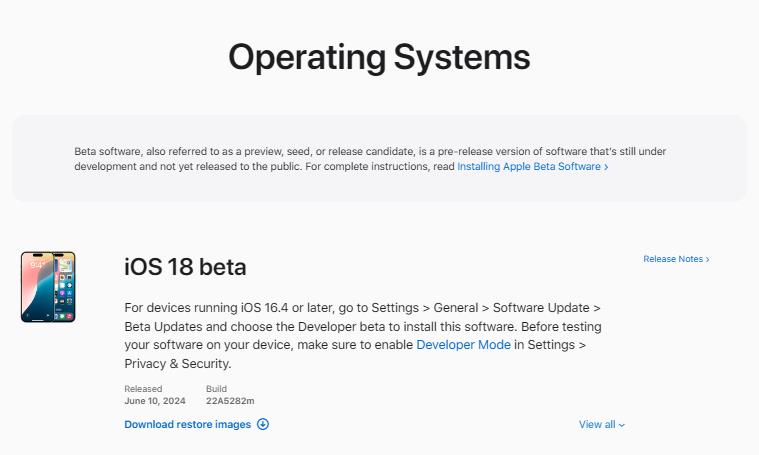Click the download arrow circle icon

pyautogui.click(x=263, y=424)
